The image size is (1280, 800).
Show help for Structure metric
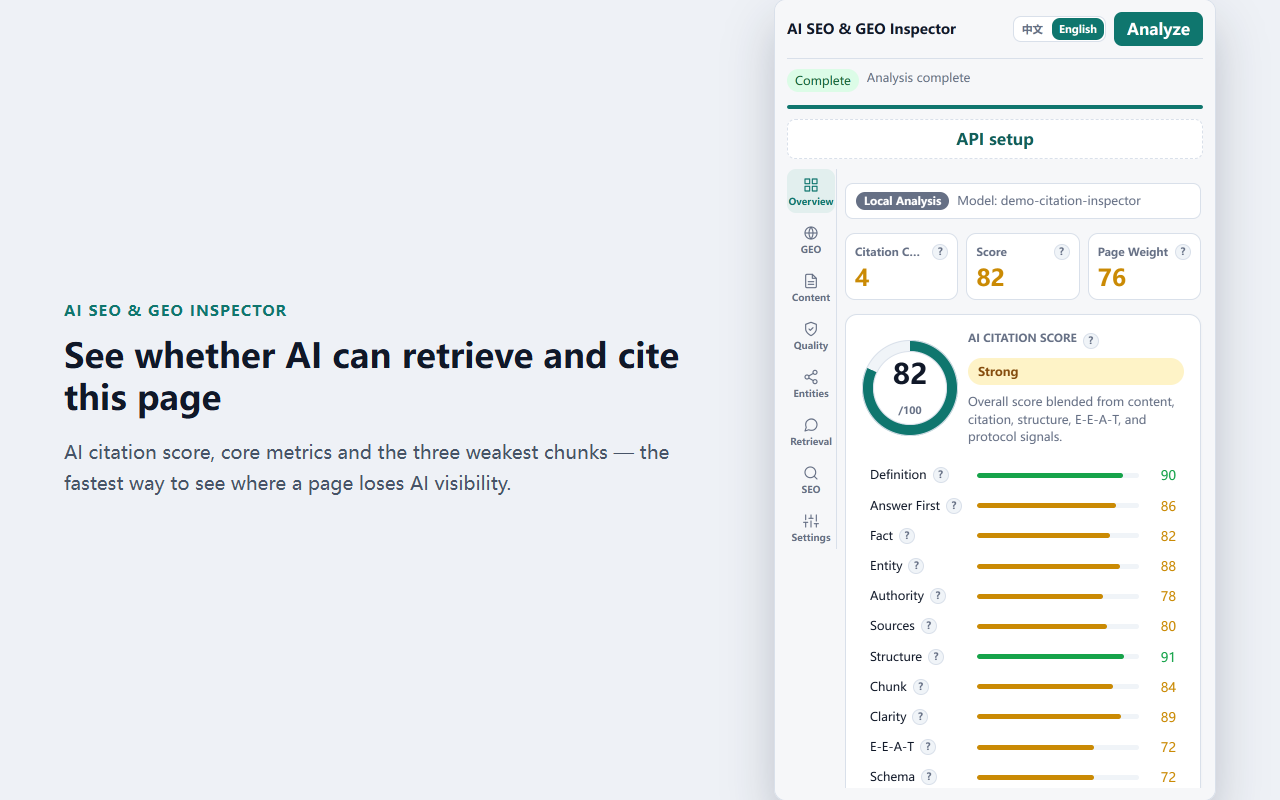pyautogui.click(x=936, y=657)
